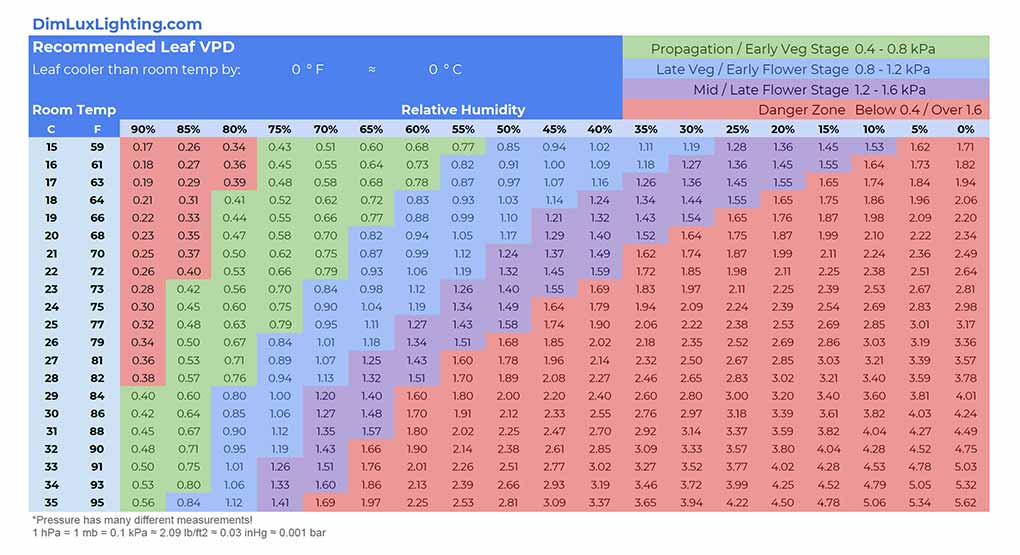The height and width of the screenshot is (555, 1020).
Task: Select the C temperature column header
Action: [51, 129]
